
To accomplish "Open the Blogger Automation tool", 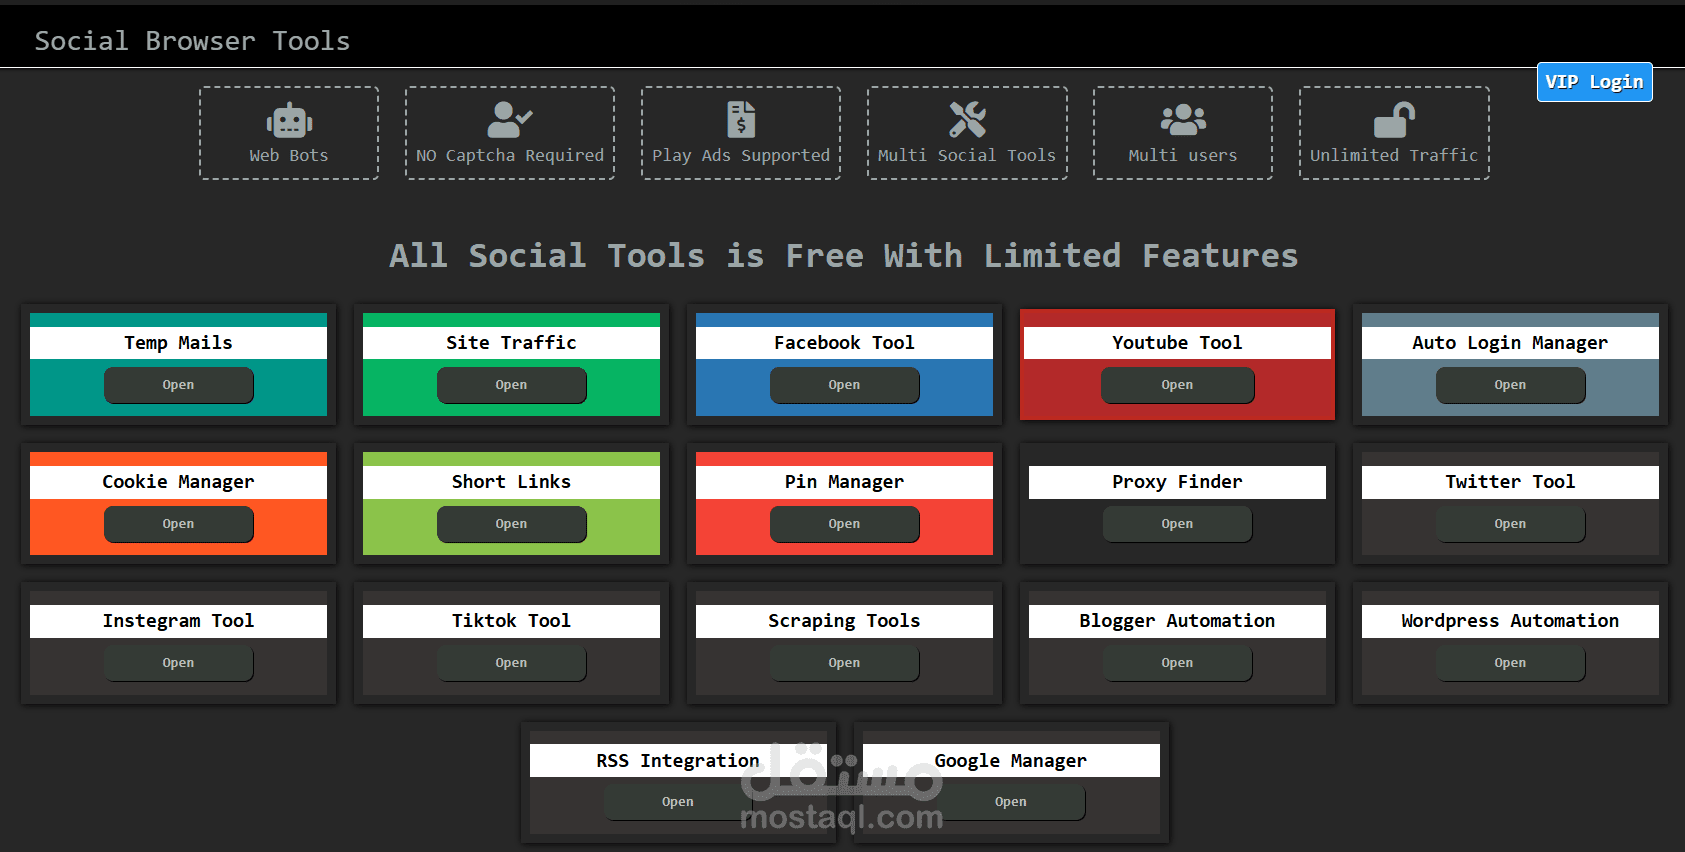I will (x=1177, y=663).
